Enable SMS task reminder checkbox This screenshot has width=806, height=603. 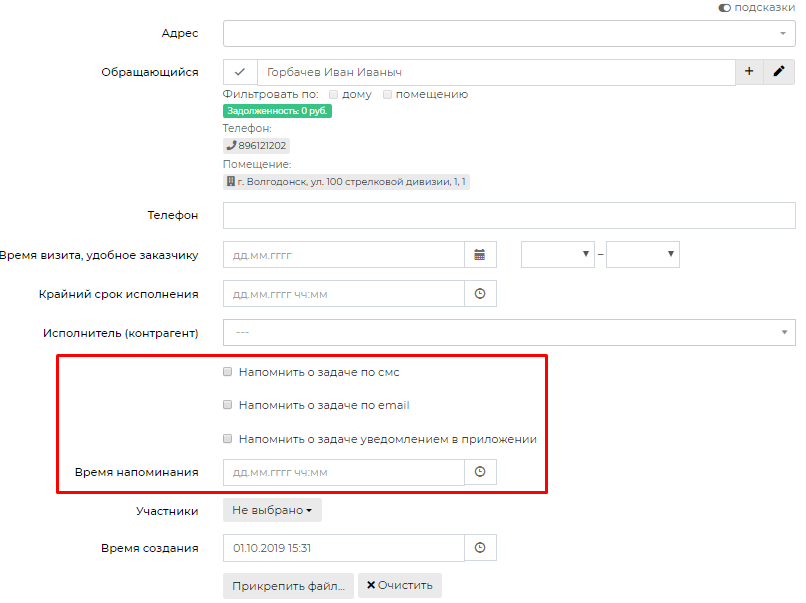click(x=227, y=372)
